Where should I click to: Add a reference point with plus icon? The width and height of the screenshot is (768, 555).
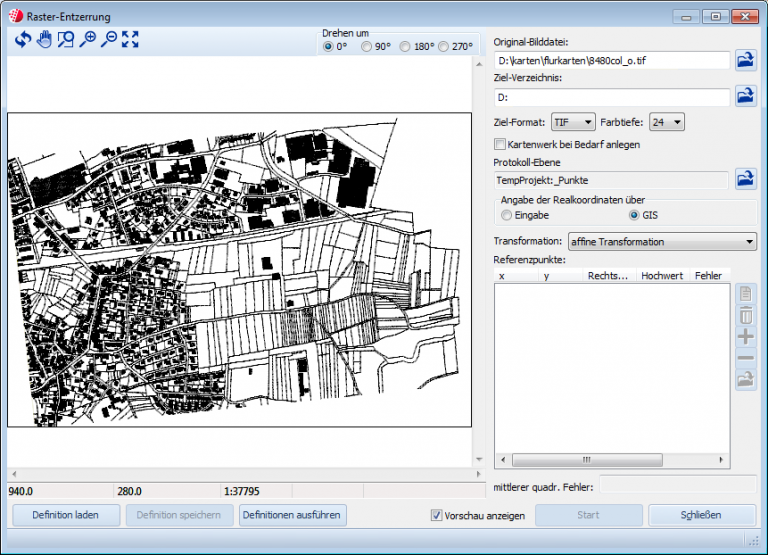(745, 337)
